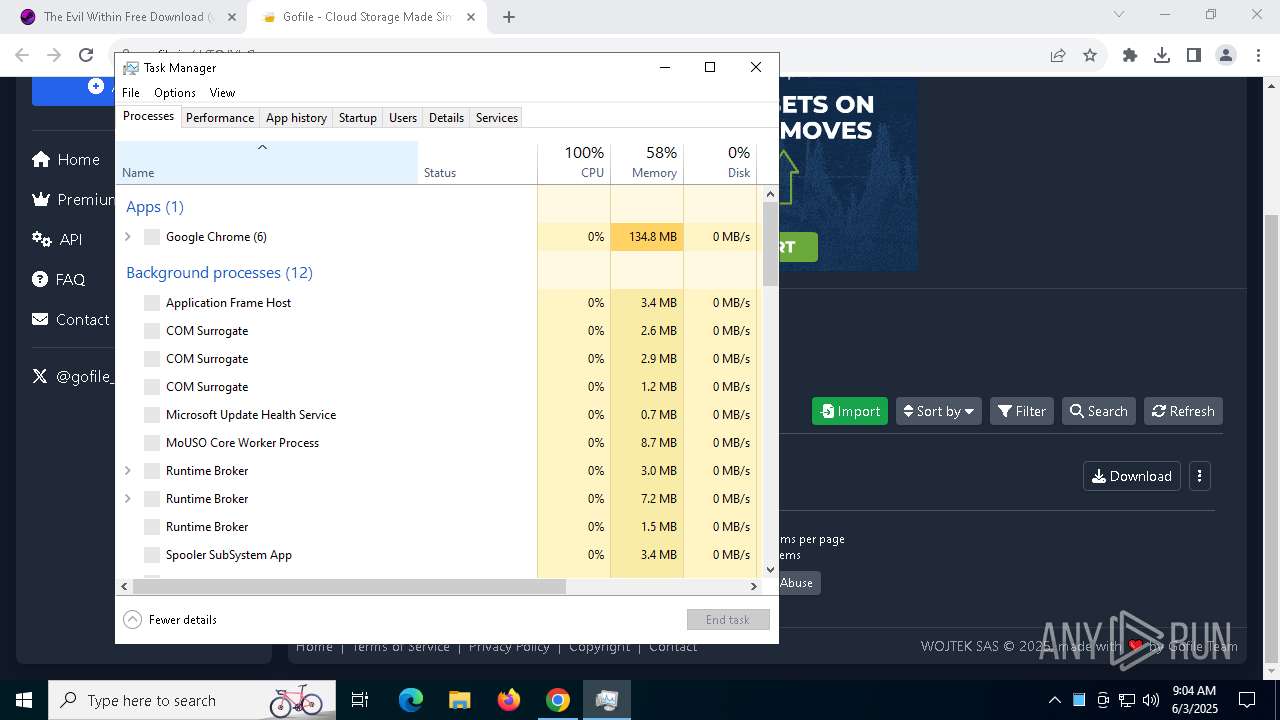This screenshot has height=720, width=1280.
Task: Click the Task Manager vertical scrollbar thumb
Action: click(770, 244)
